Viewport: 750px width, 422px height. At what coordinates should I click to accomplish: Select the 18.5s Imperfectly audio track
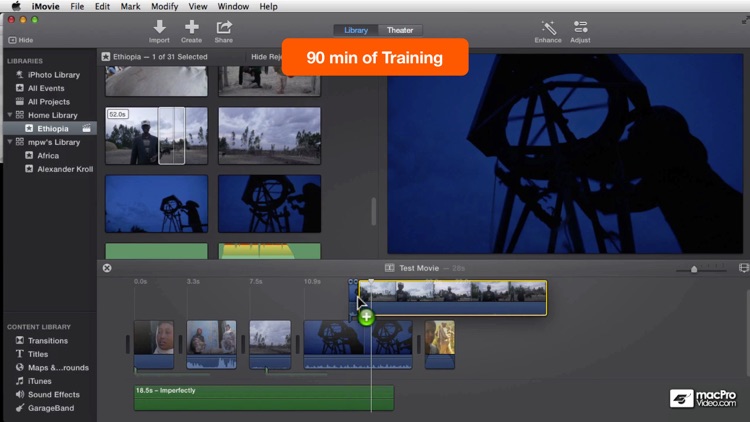(264, 398)
